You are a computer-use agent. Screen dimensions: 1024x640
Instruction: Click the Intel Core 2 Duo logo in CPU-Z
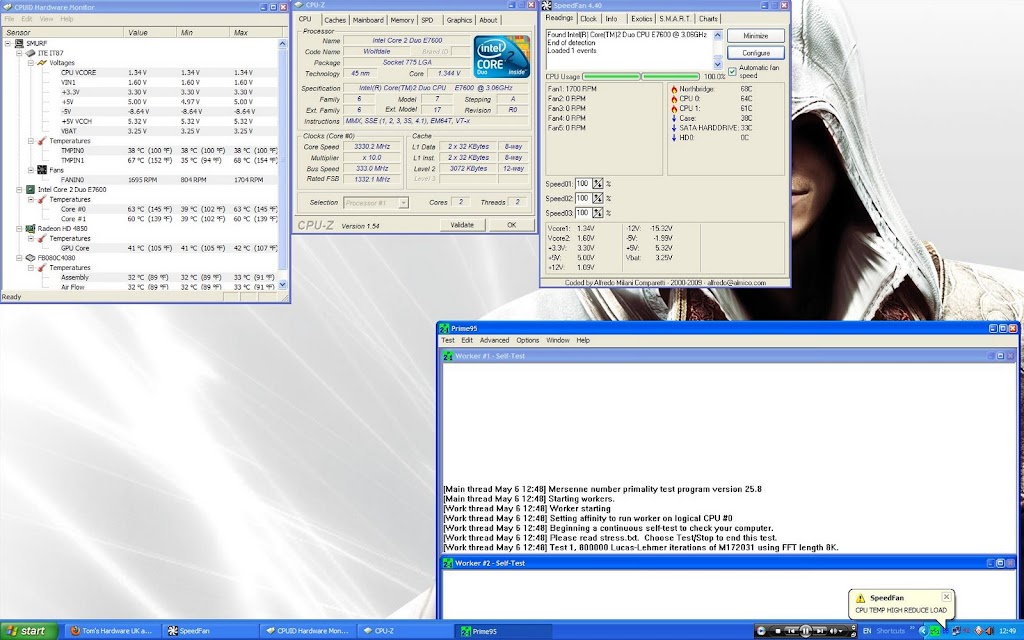click(x=502, y=56)
